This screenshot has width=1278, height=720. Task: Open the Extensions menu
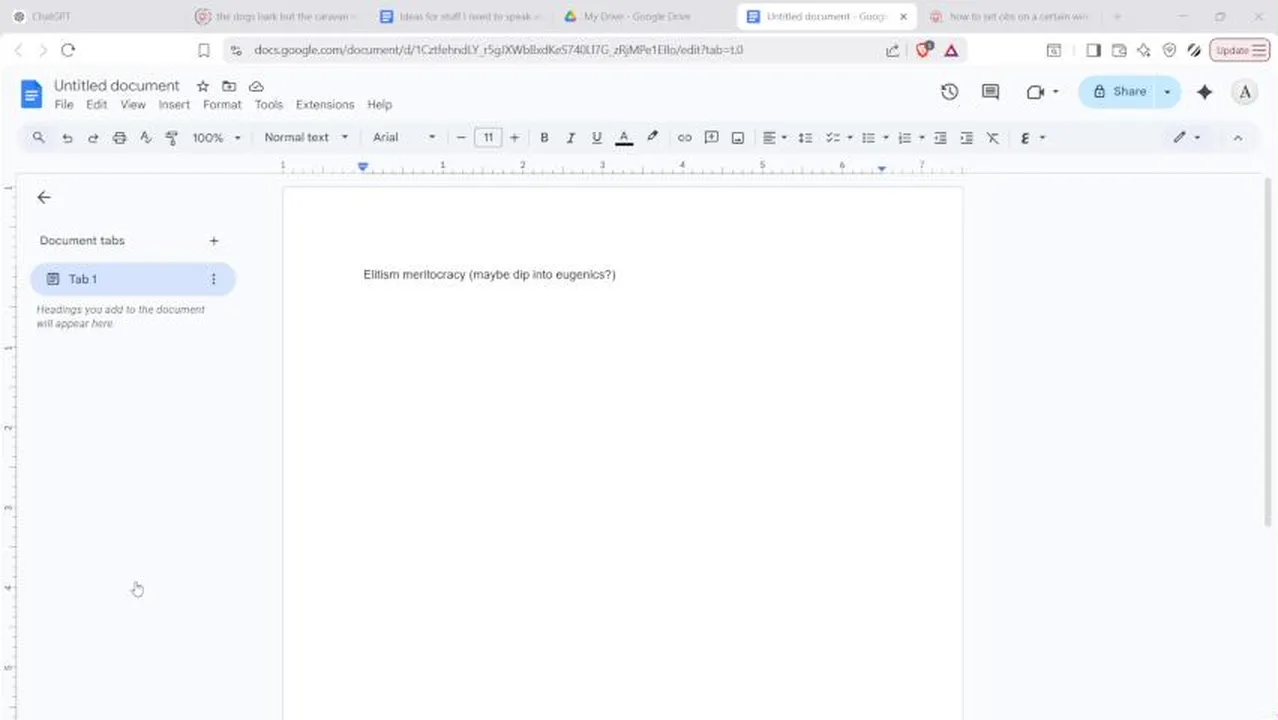[x=325, y=105]
